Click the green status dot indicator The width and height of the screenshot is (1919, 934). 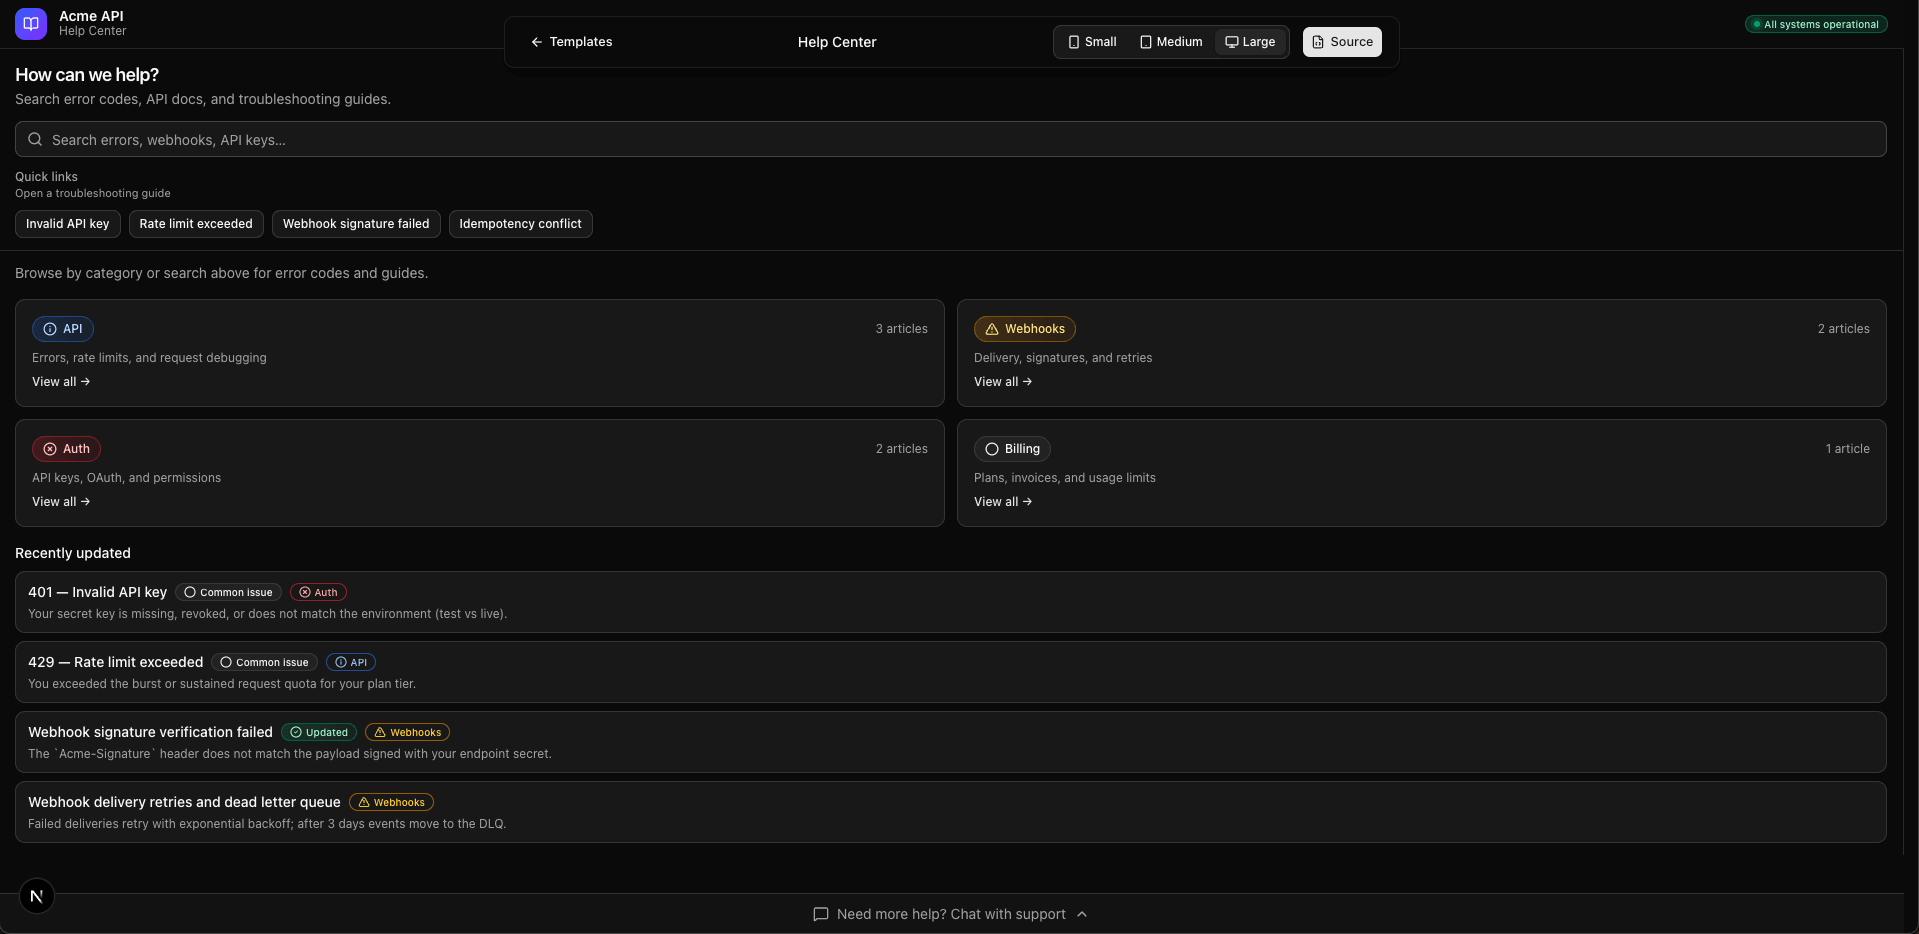click(x=1757, y=24)
